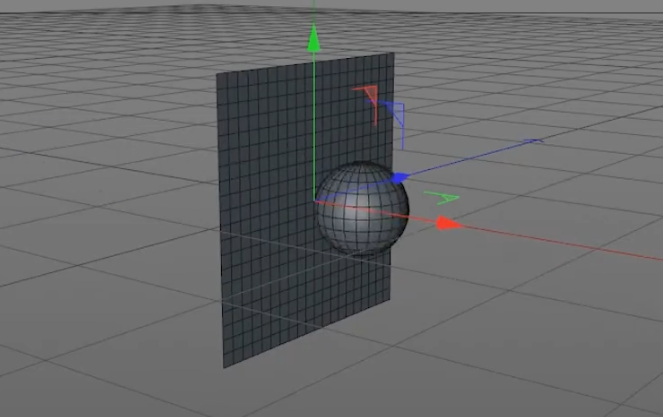Select the red X-axis arrowhead
The height and width of the screenshot is (417, 663).
tap(449, 224)
